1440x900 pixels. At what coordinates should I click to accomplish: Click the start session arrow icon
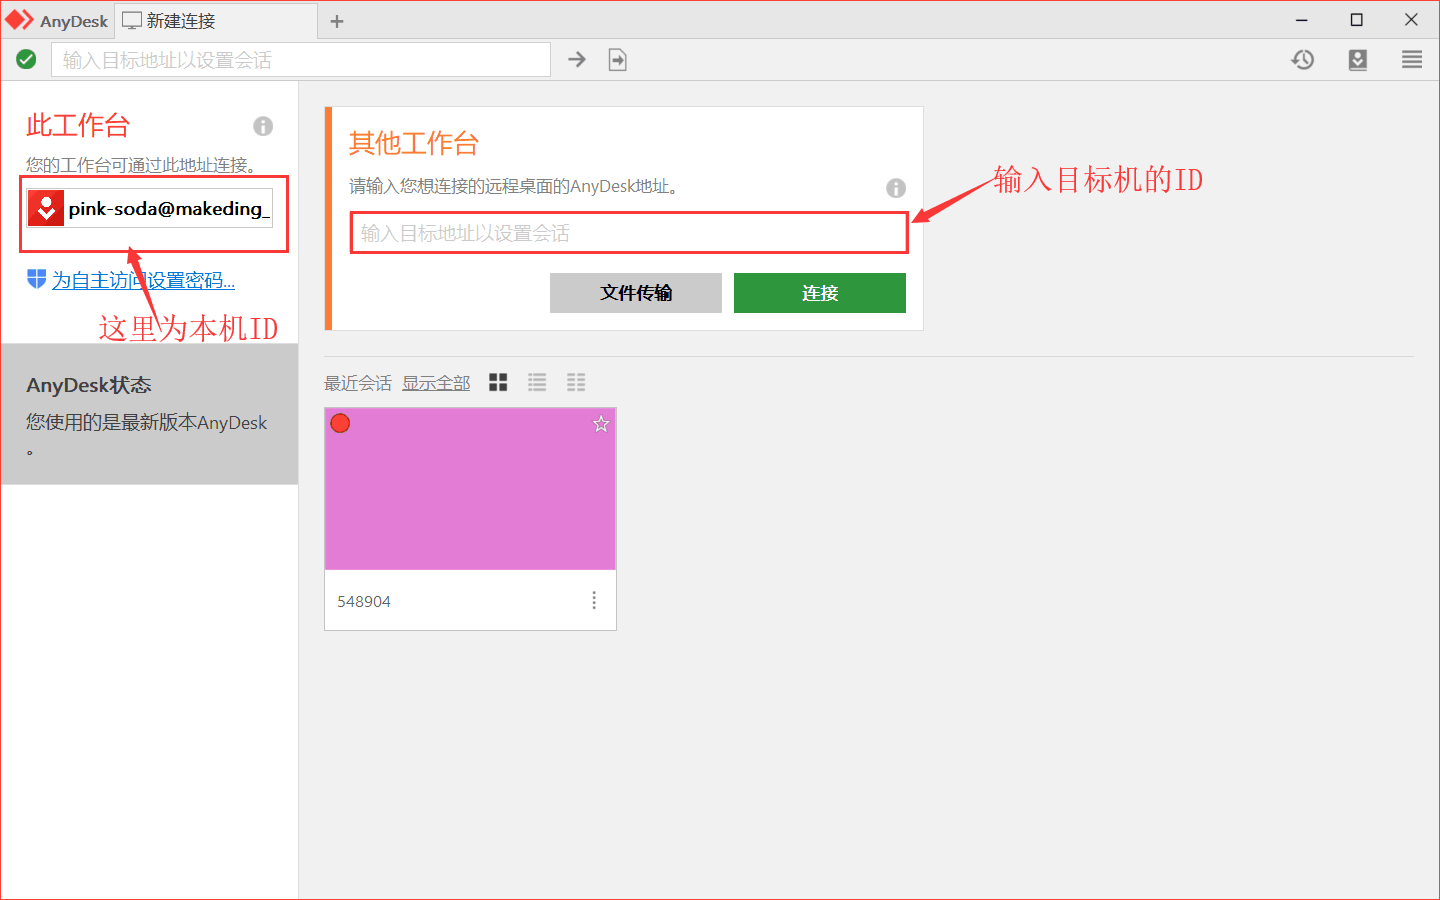coord(577,59)
